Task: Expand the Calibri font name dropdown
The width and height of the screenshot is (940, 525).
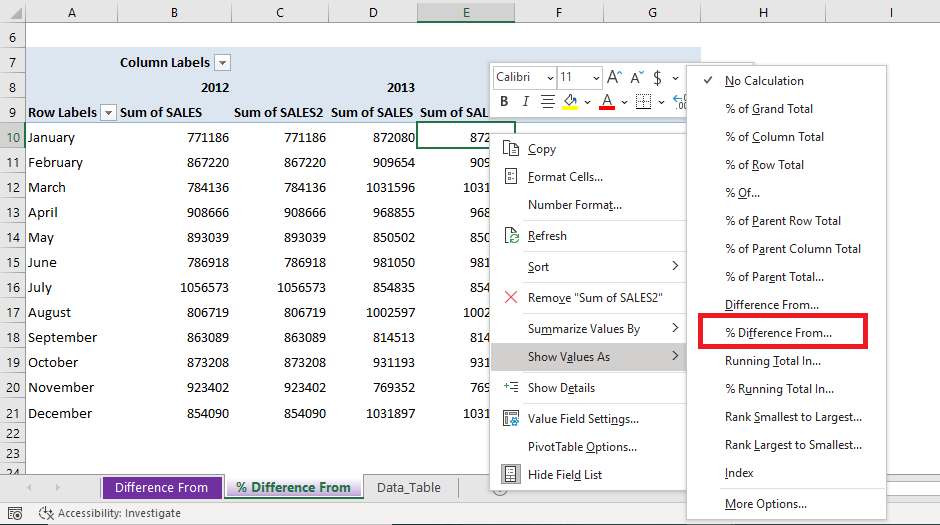Action: click(x=550, y=77)
